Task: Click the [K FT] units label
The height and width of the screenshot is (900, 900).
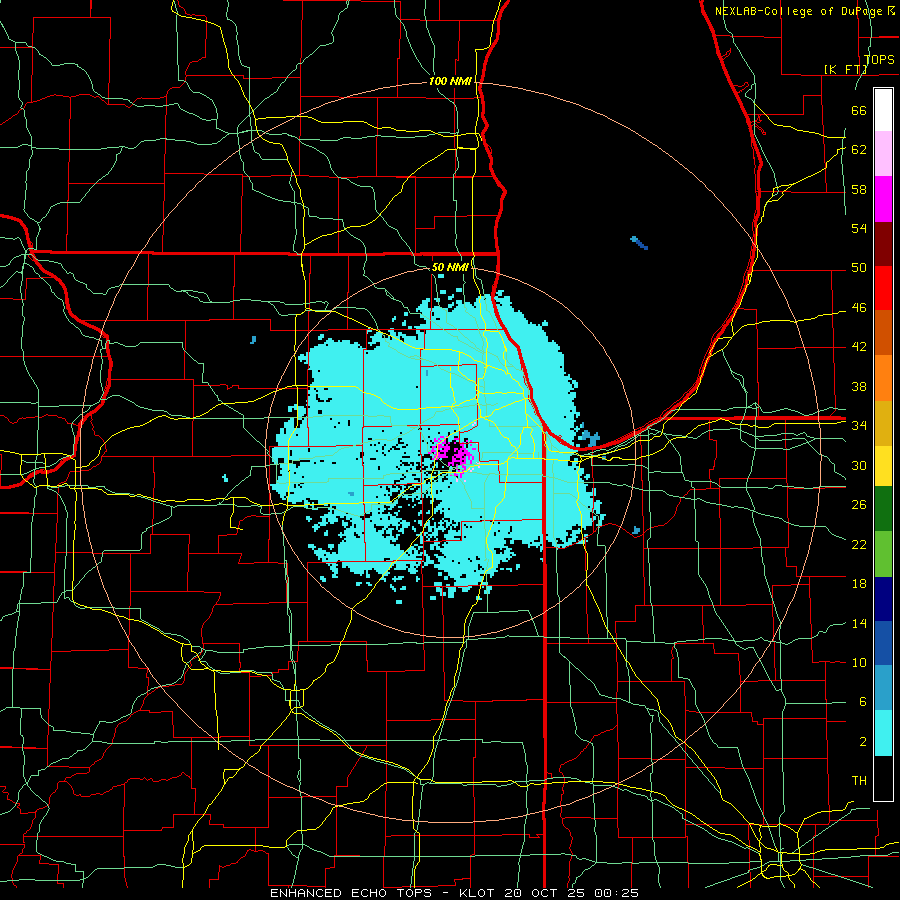Action: coord(845,69)
